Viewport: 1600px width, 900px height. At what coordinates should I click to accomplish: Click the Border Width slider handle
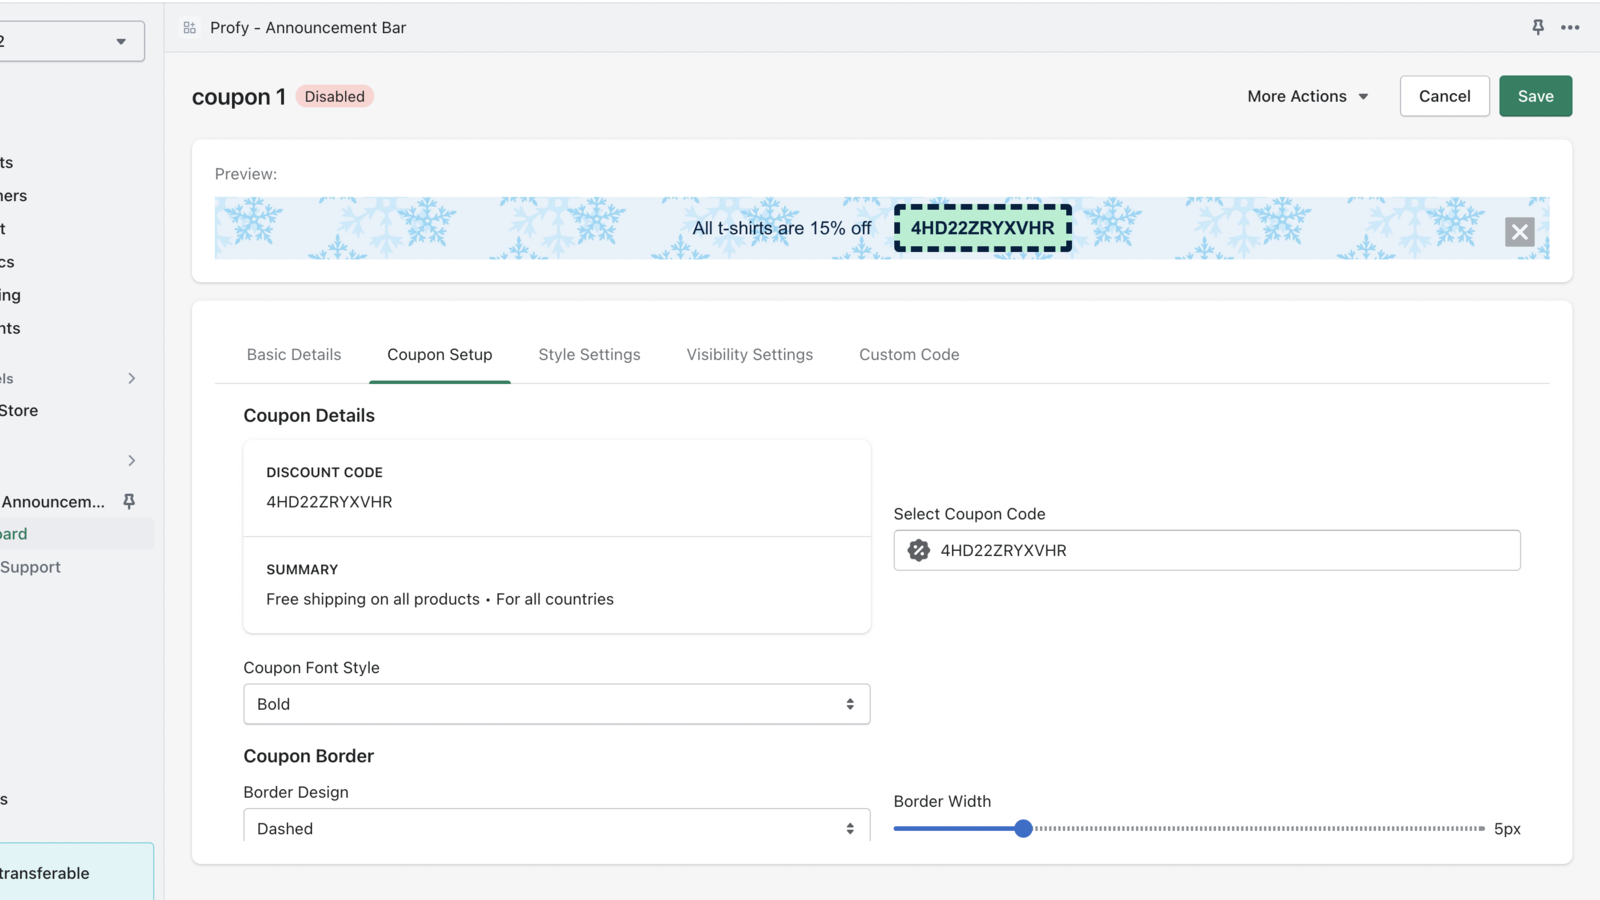1023,828
